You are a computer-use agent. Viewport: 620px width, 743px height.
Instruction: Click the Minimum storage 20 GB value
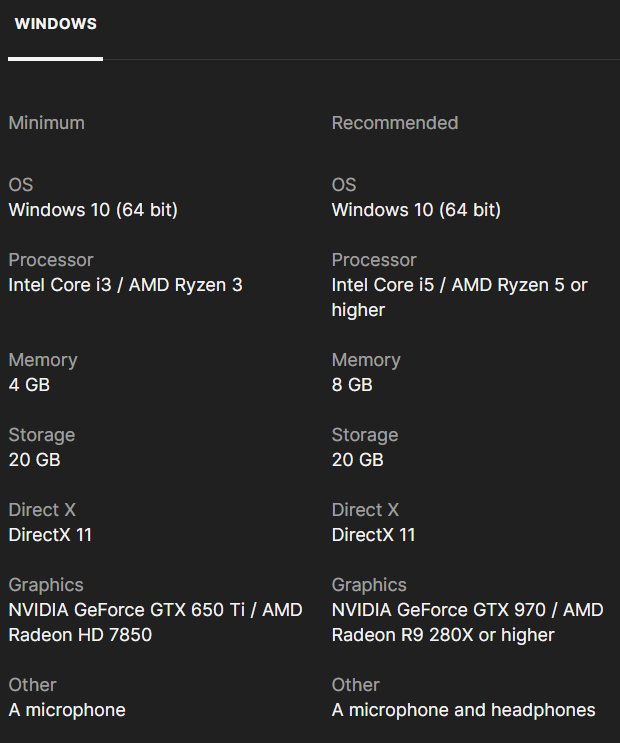point(34,460)
